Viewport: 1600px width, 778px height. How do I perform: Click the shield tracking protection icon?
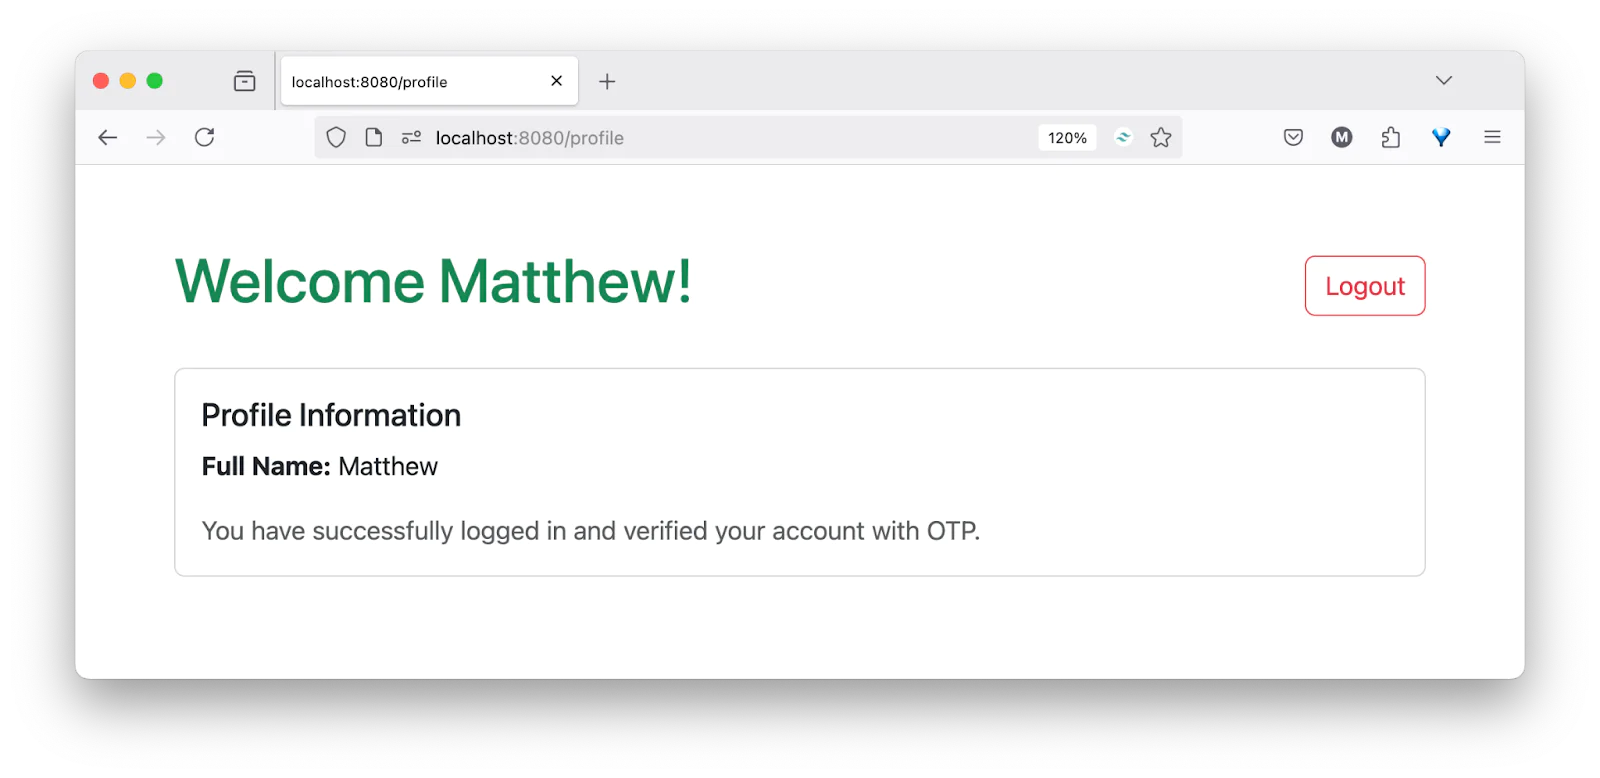click(335, 137)
